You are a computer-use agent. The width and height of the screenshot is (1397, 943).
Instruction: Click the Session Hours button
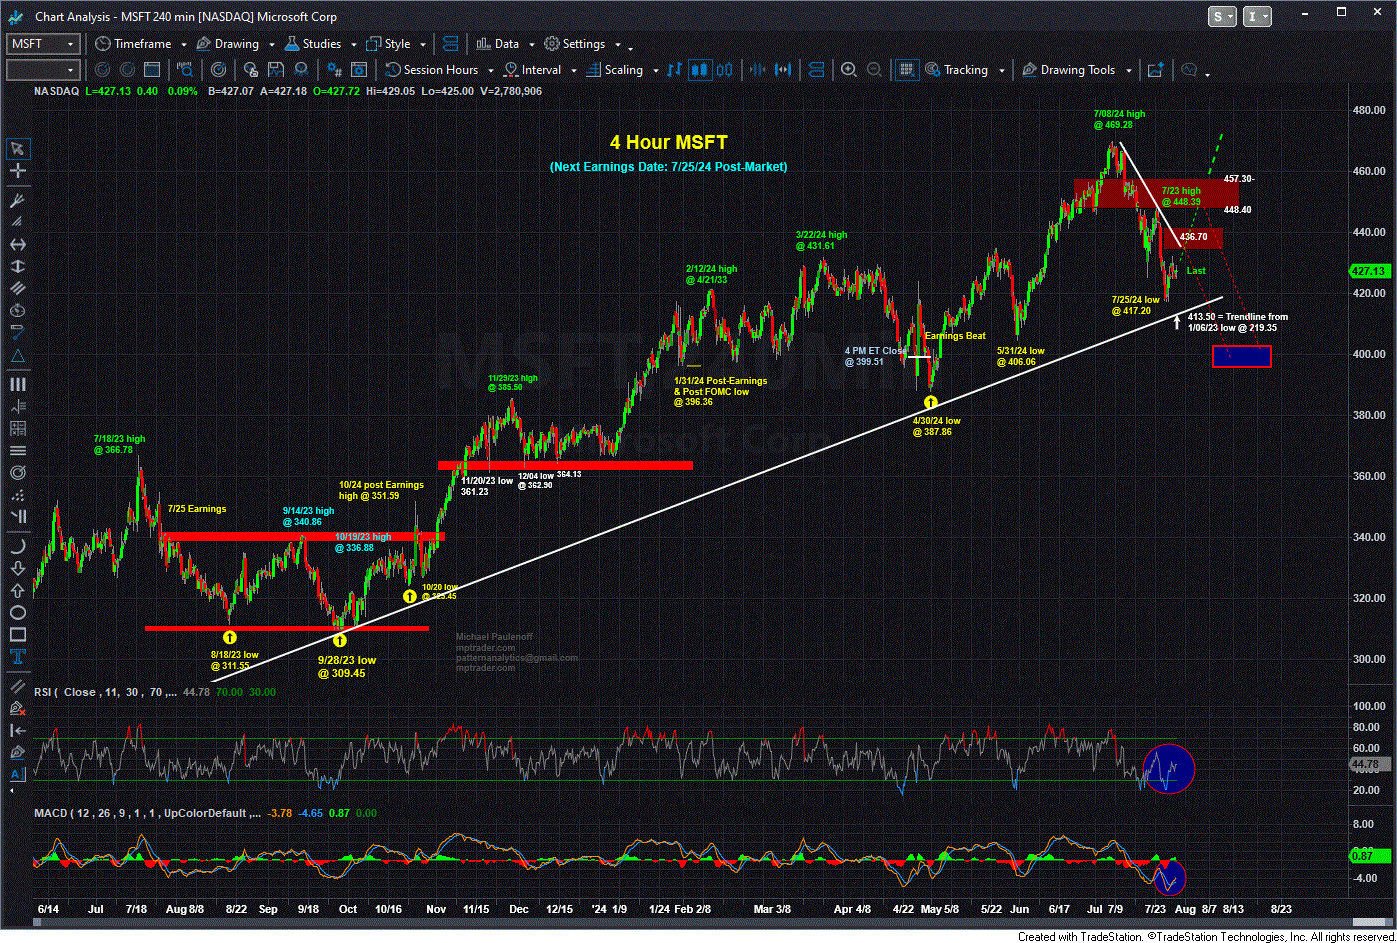(x=432, y=70)
